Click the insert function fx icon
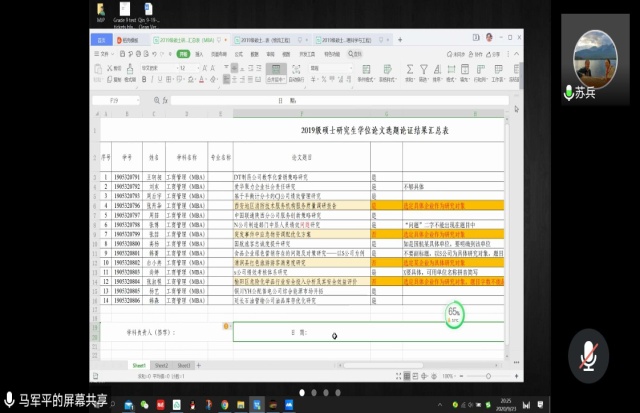 pos(163,100)
